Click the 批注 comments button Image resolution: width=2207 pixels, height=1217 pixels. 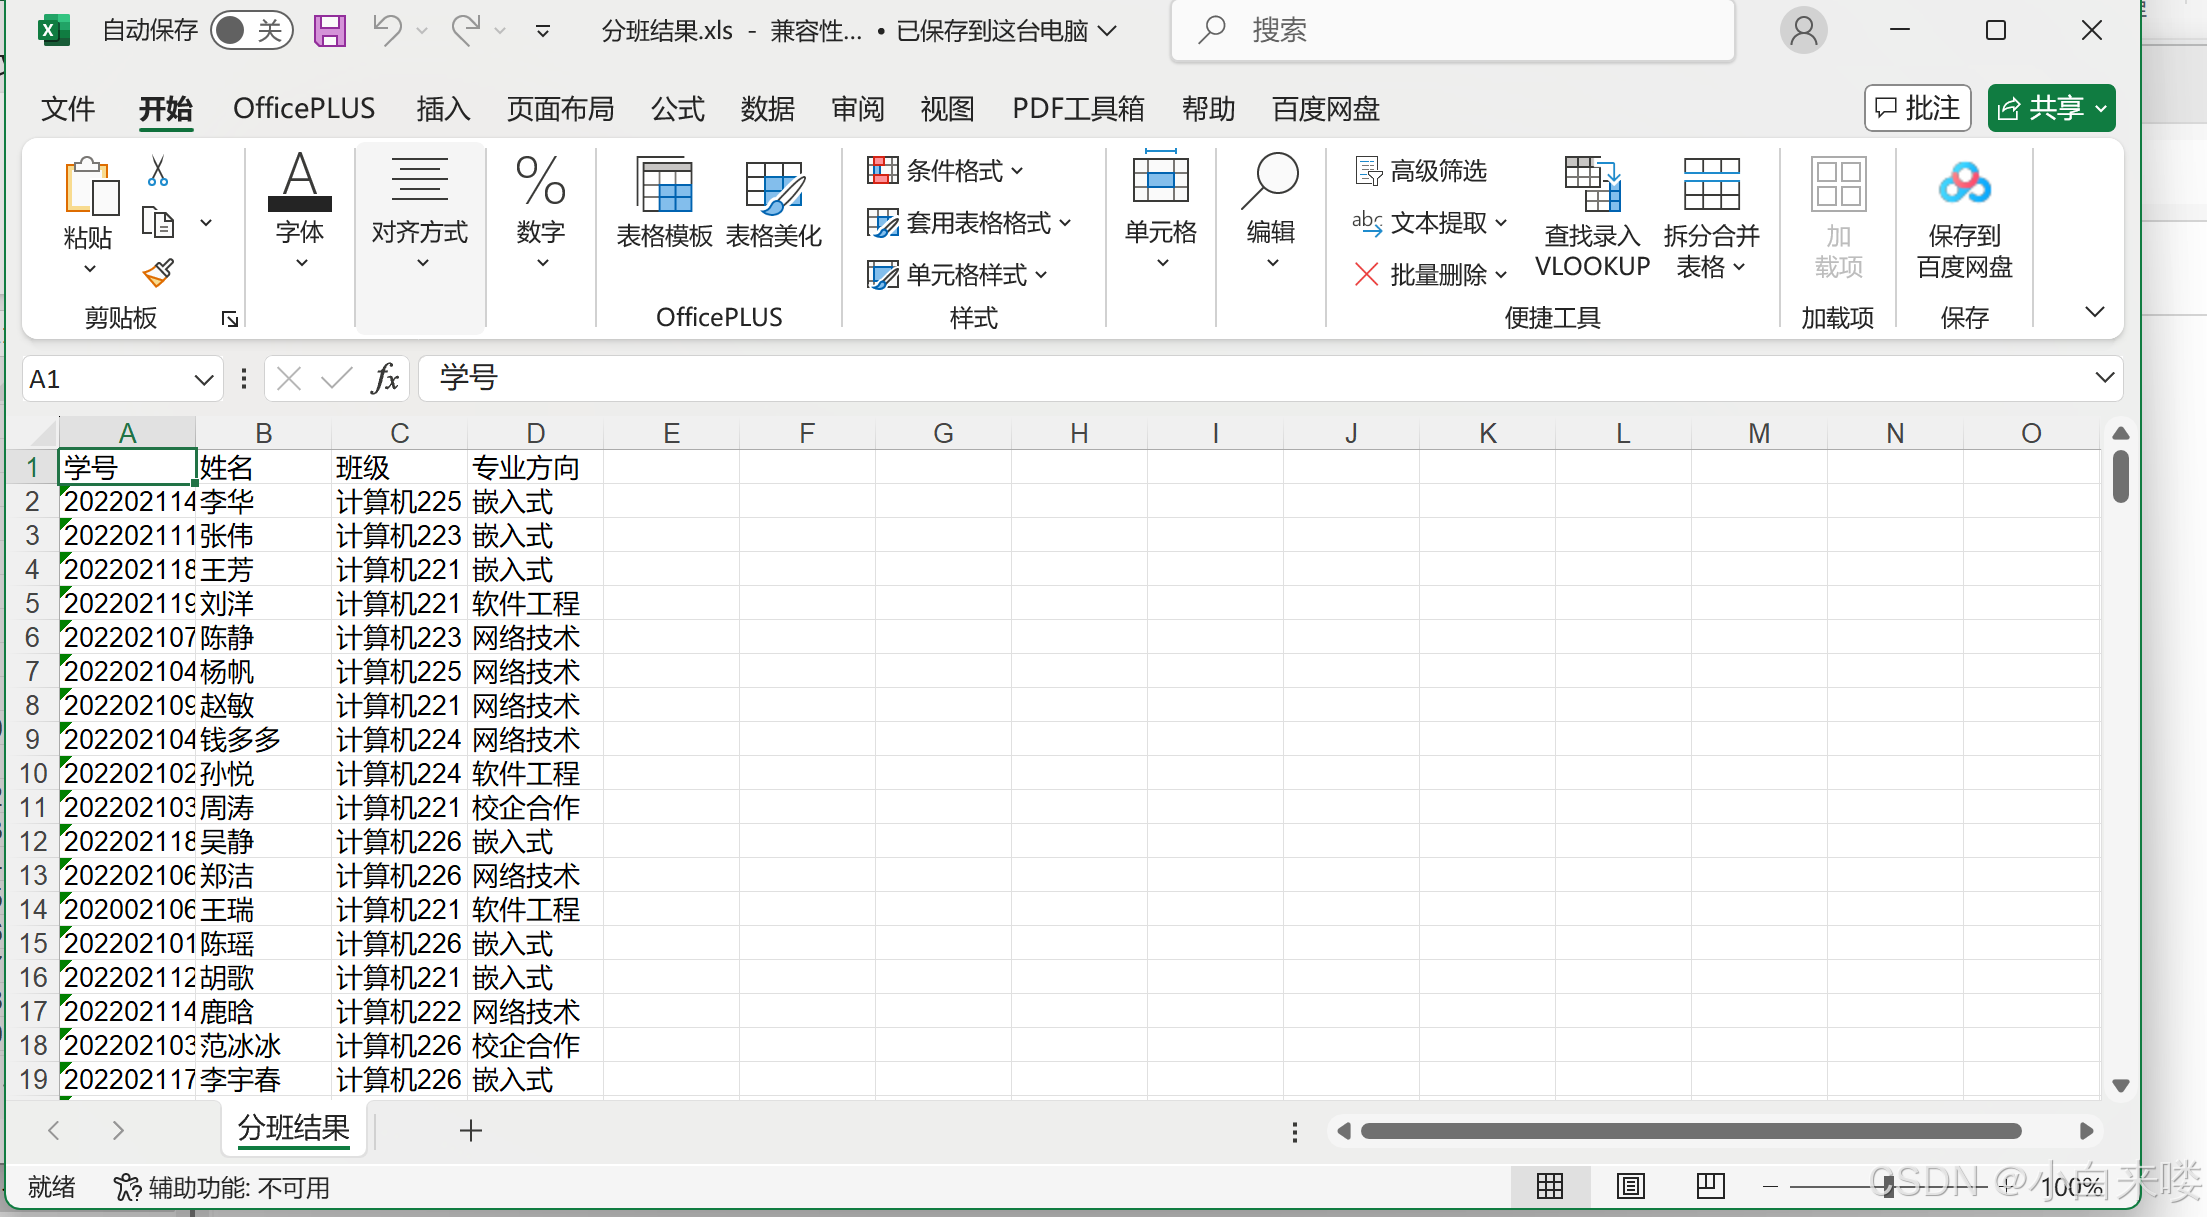pos(1917,108)
